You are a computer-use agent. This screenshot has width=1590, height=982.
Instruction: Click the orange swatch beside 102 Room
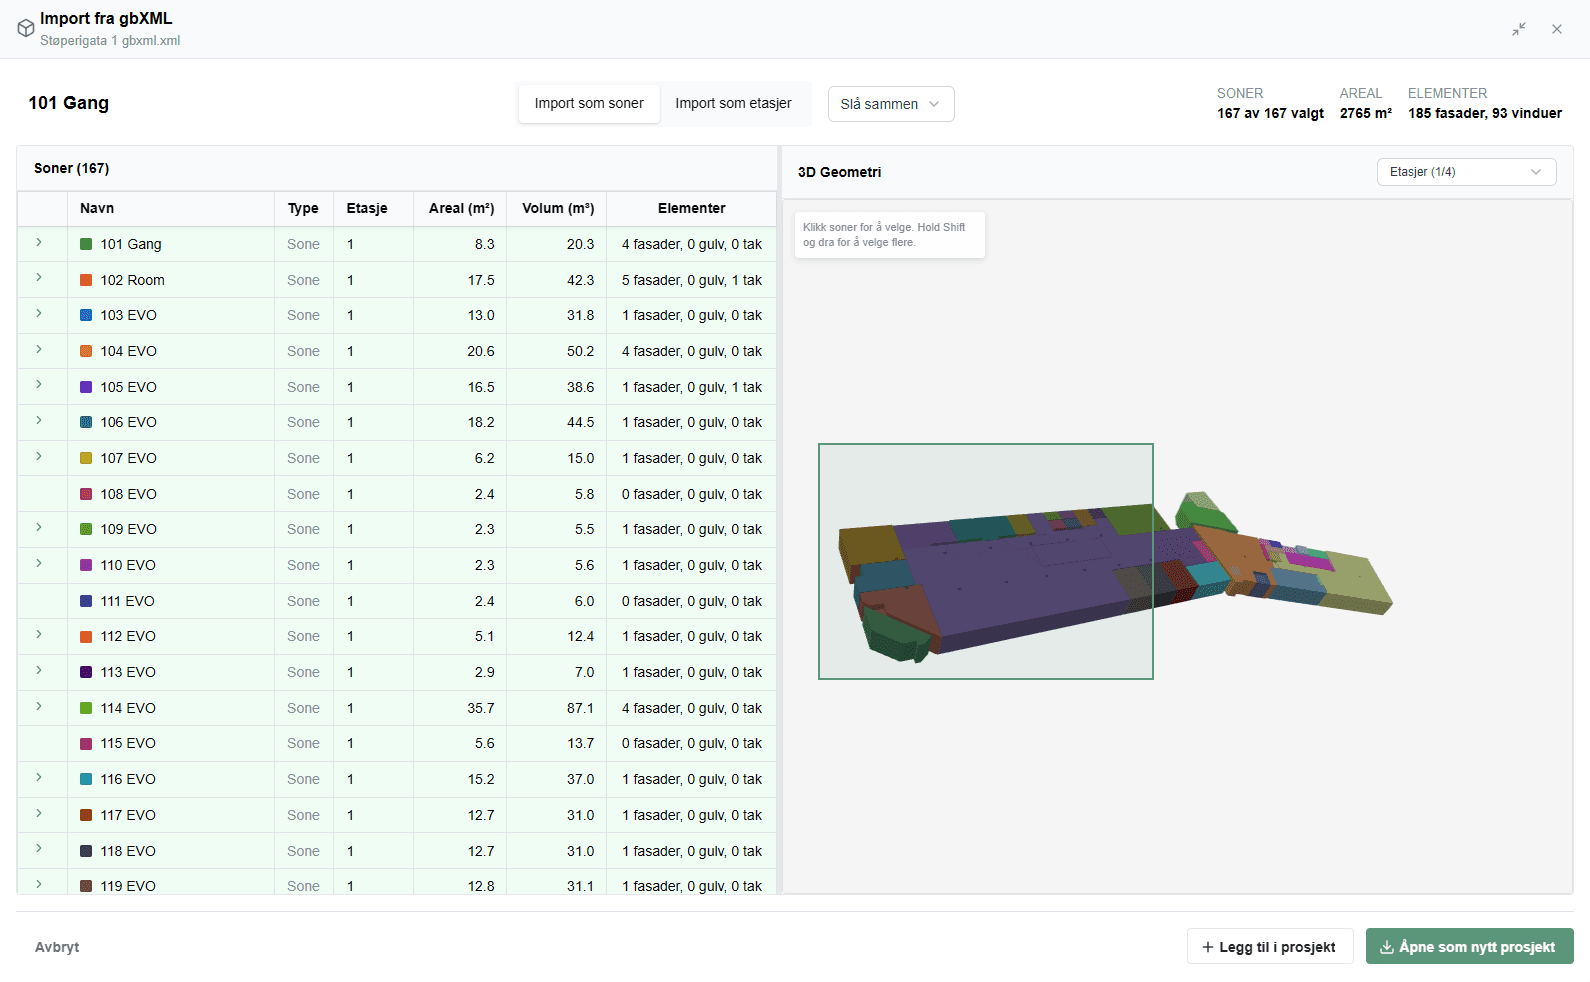[86, 280]
